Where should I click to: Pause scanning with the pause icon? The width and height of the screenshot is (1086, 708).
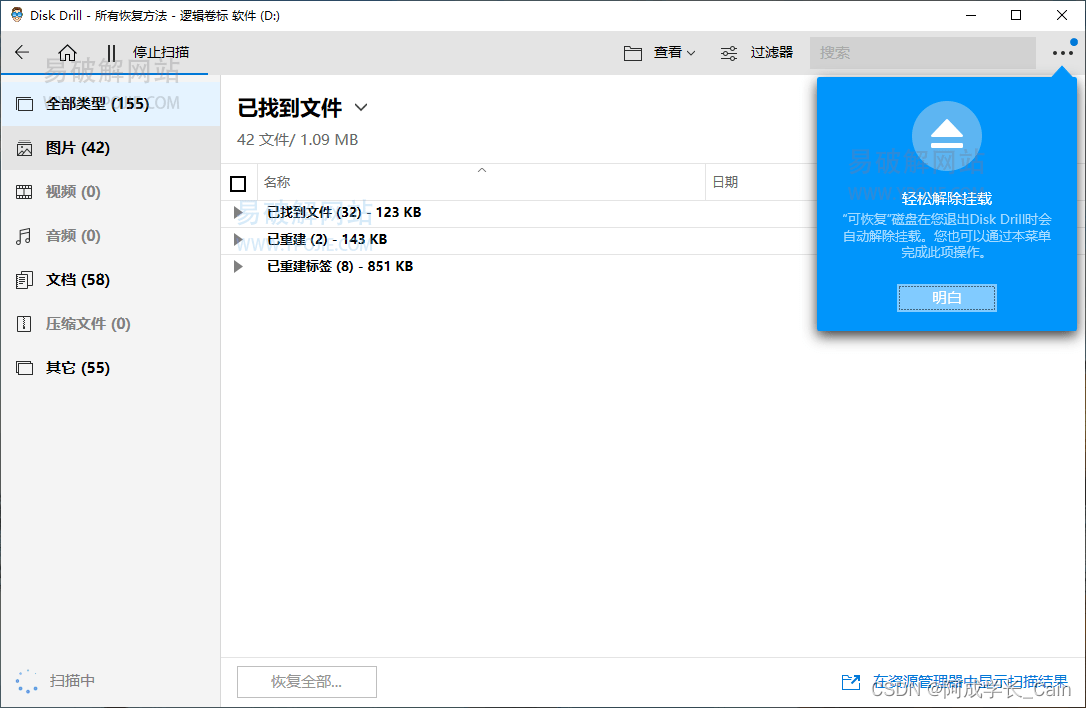[111, 53]
